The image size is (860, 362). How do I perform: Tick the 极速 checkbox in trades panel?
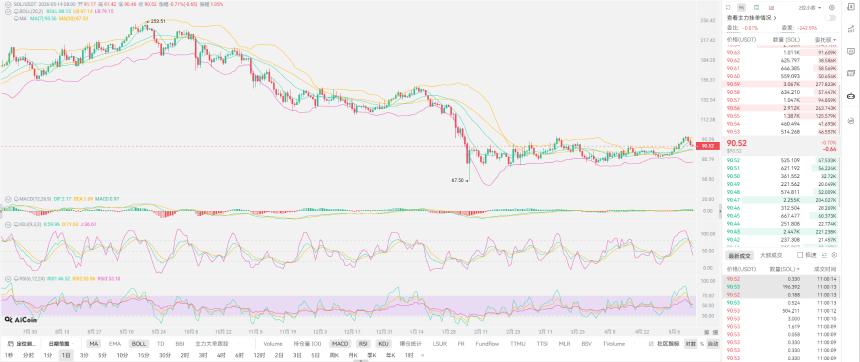point(800,255)
